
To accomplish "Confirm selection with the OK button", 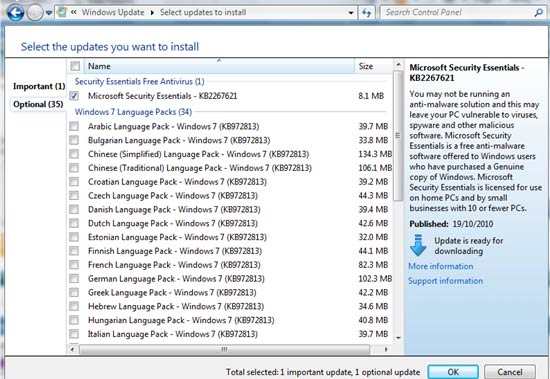I will (453, 372).
